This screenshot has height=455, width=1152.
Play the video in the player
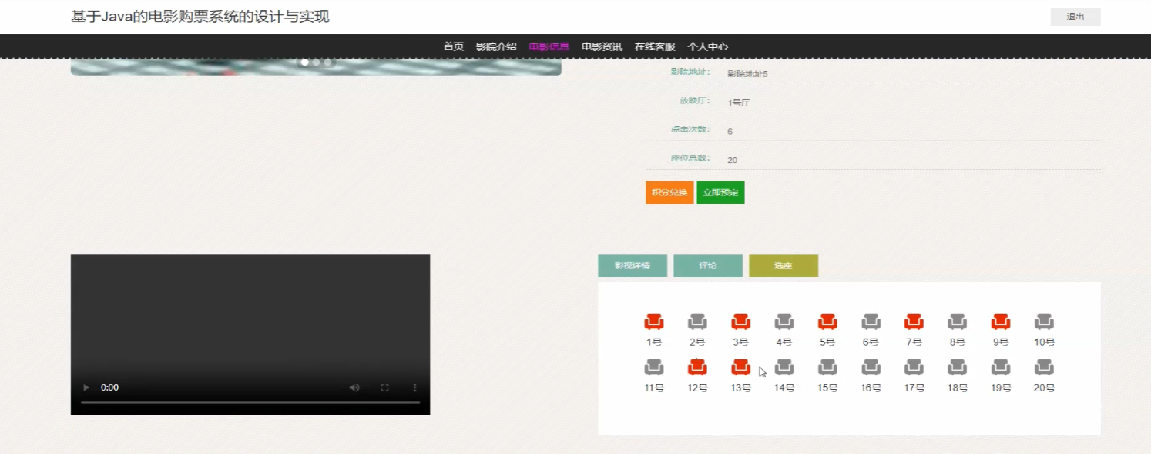[x=87, y=387]
